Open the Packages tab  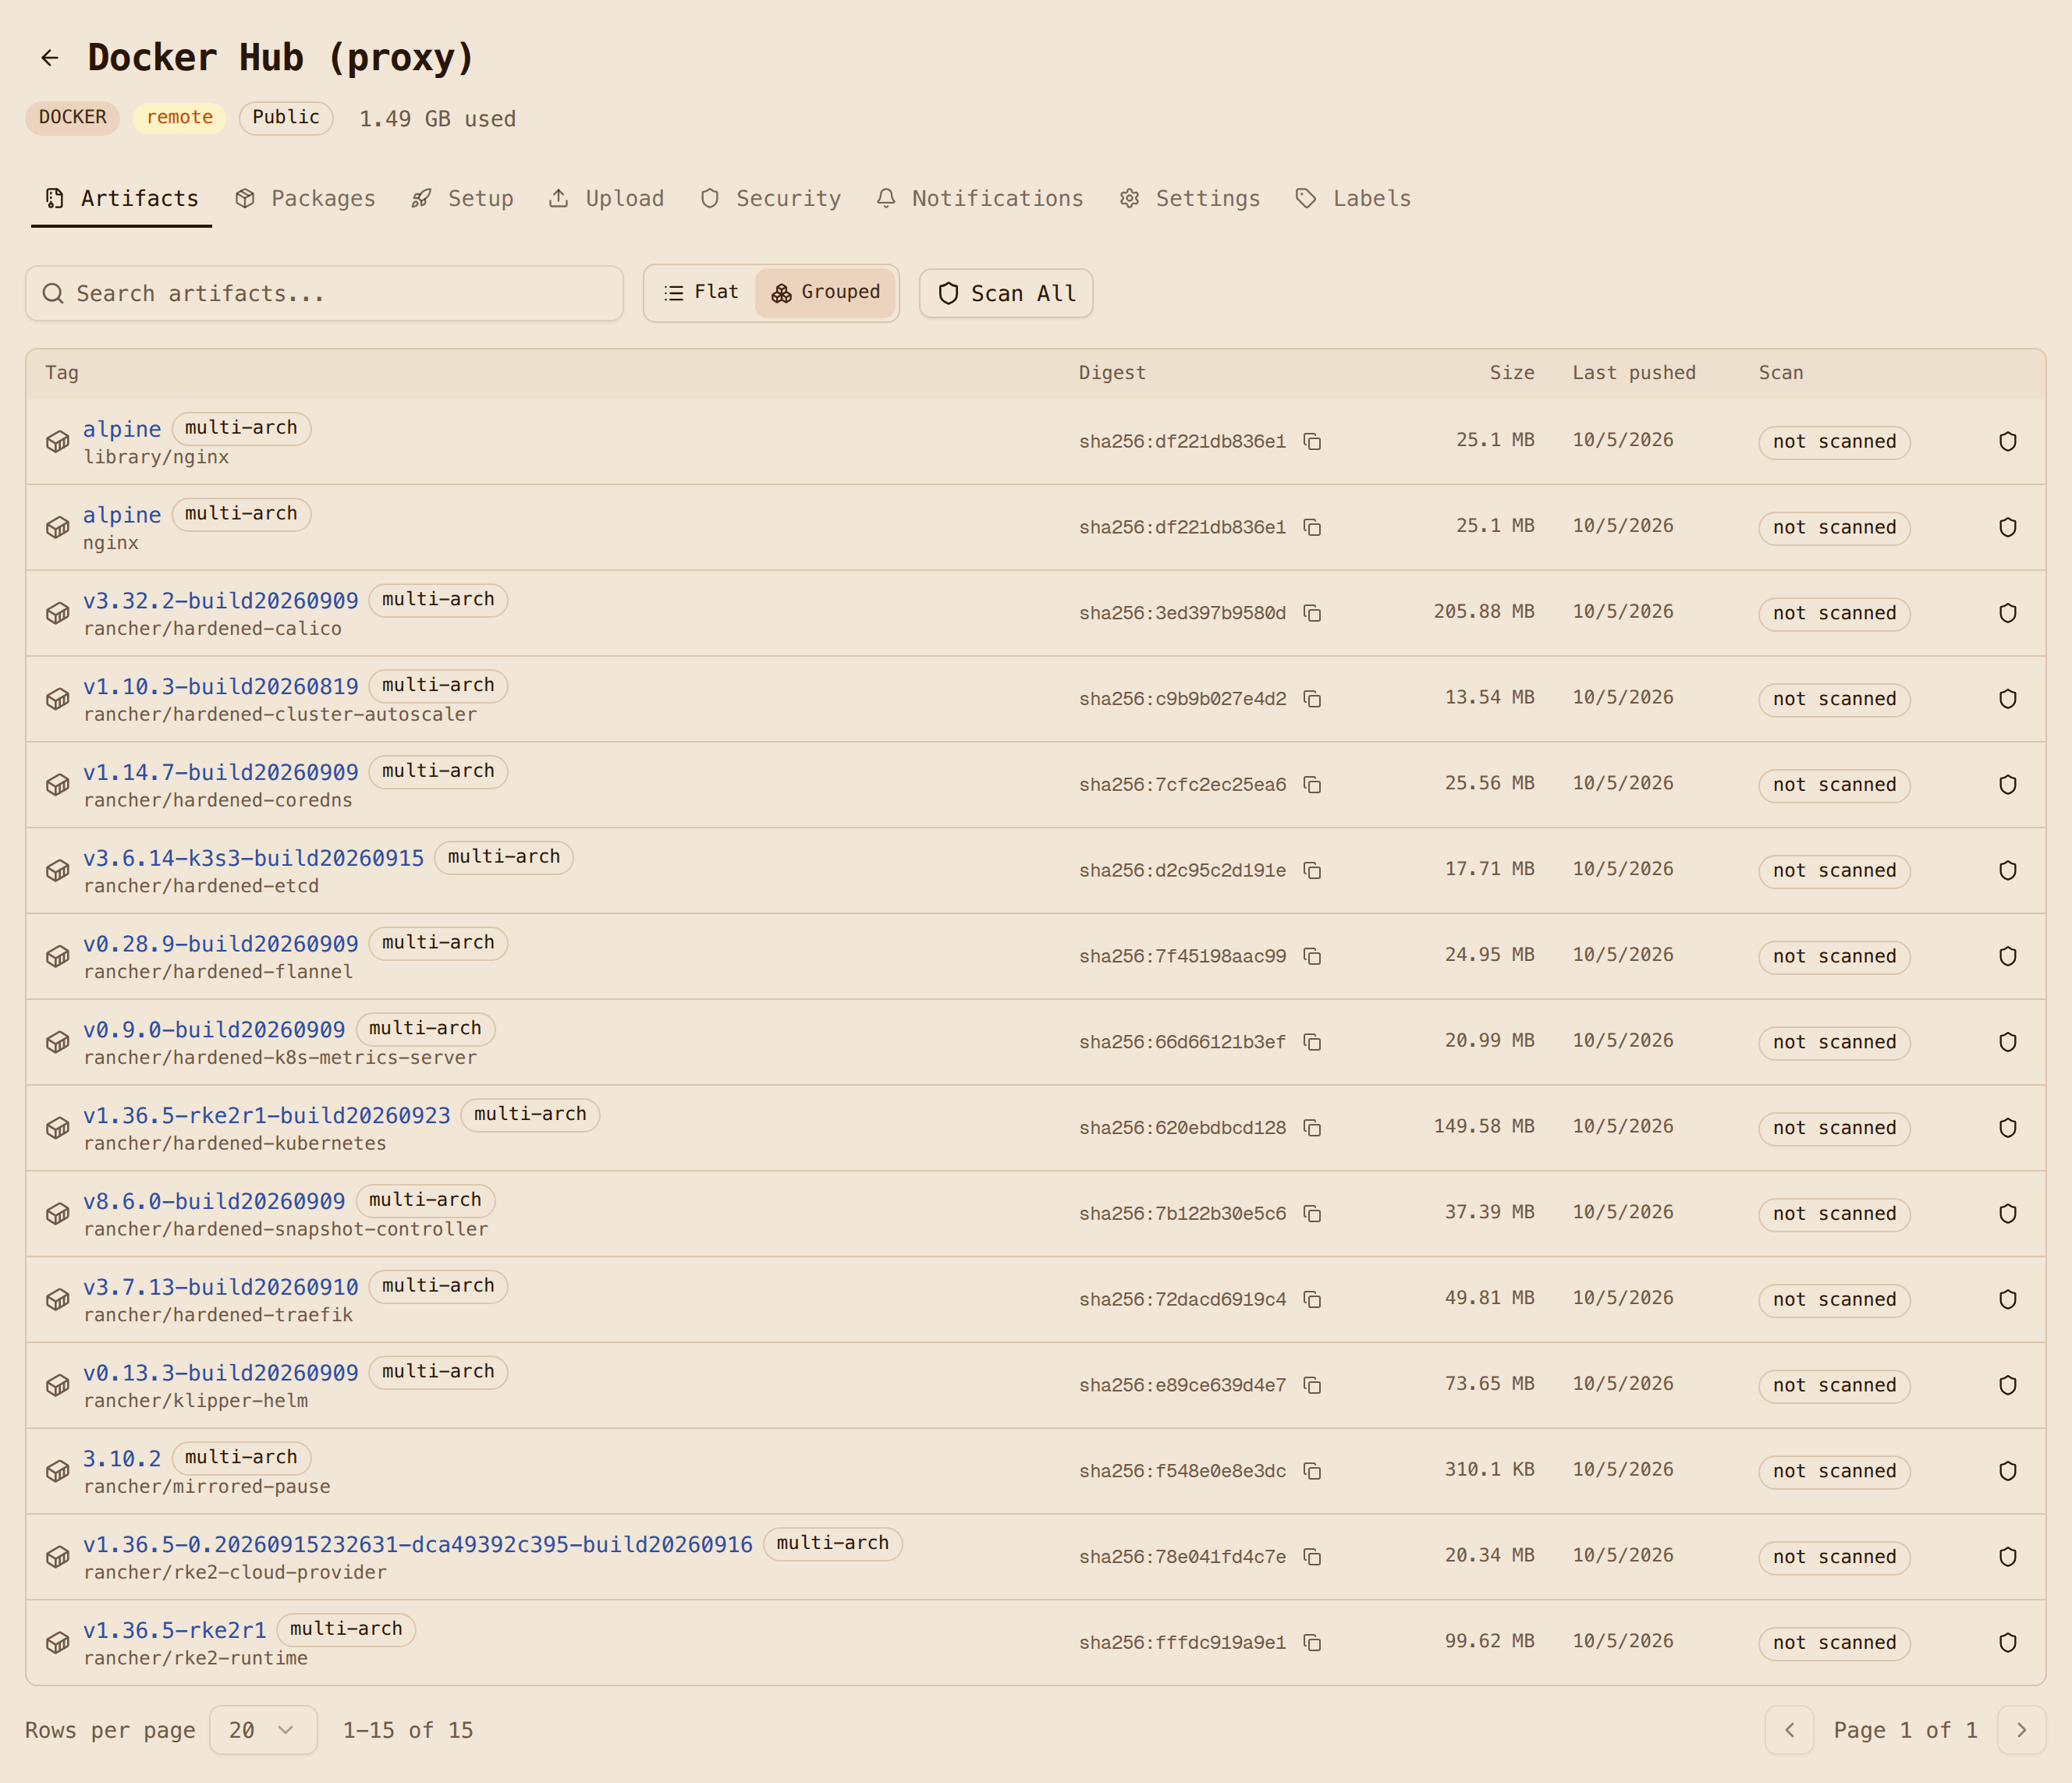pyautogui.click(x=306, y=199)
